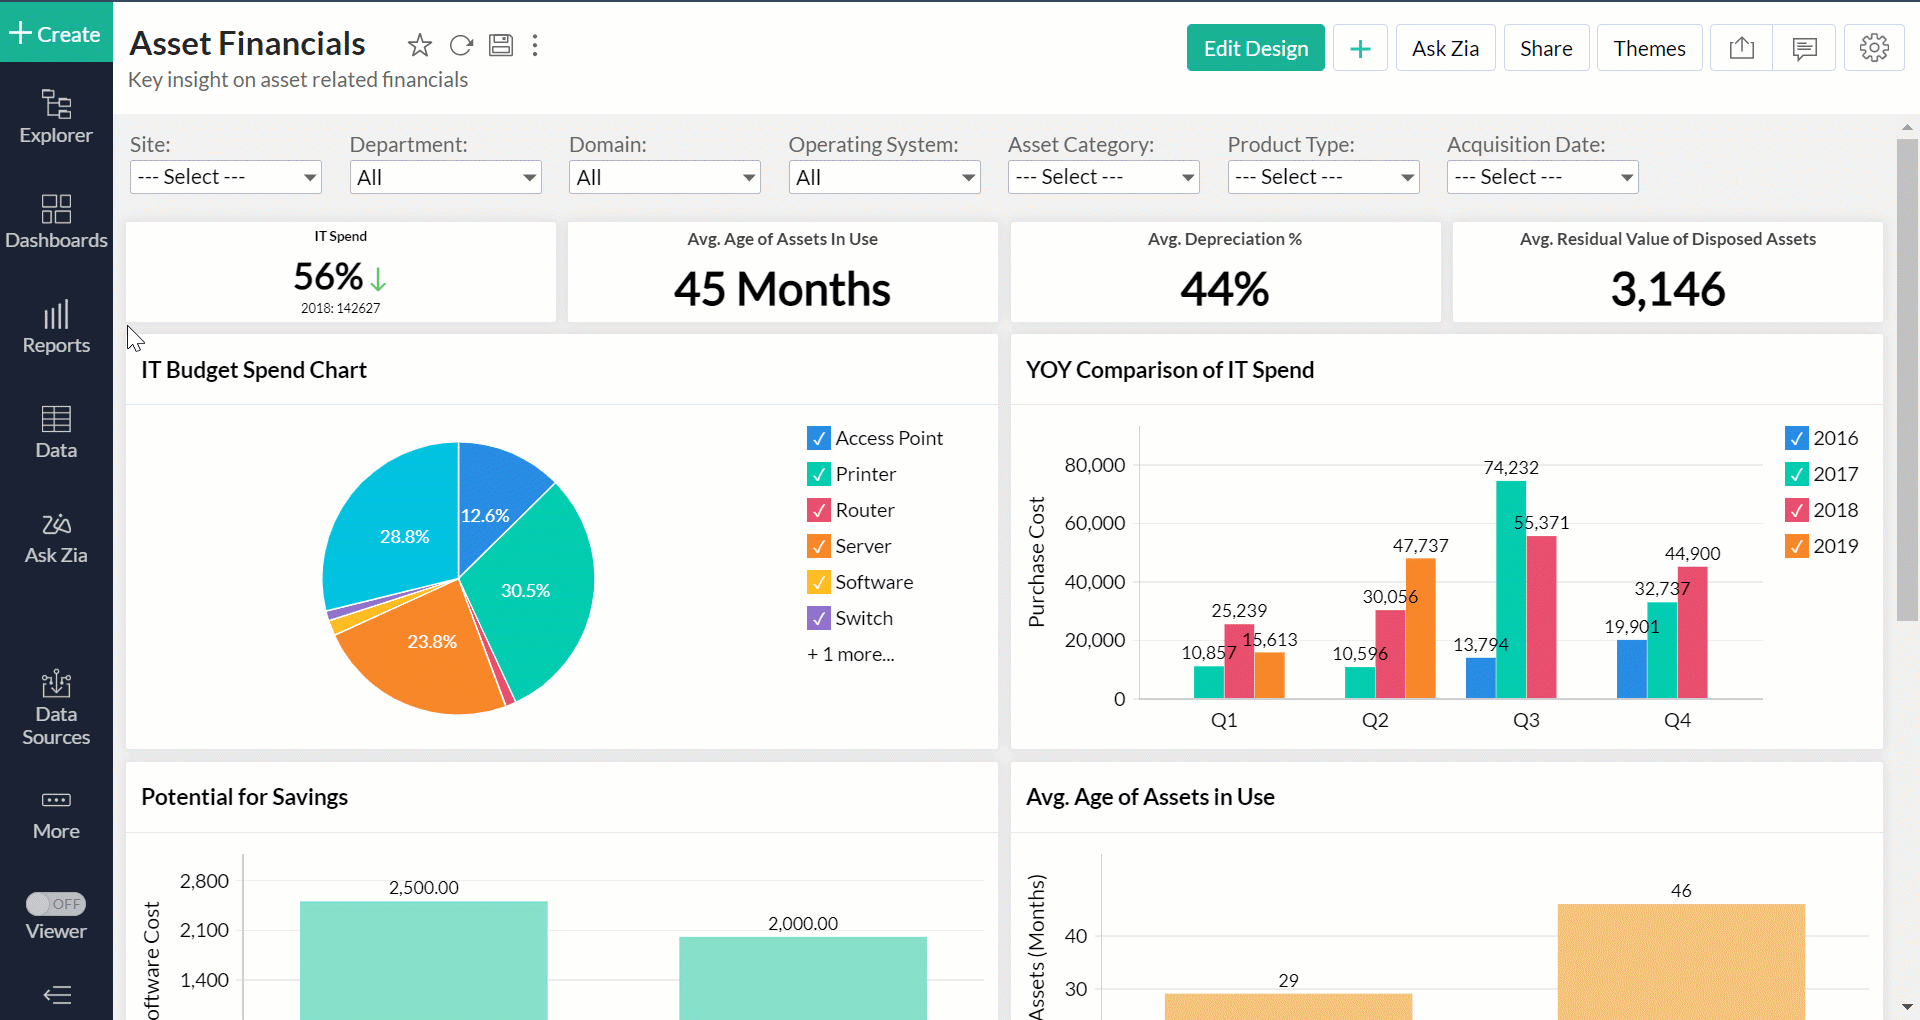The image size is (1920, 1020).
Task: Open the three-dot options menu beside title
Action: 535,45
